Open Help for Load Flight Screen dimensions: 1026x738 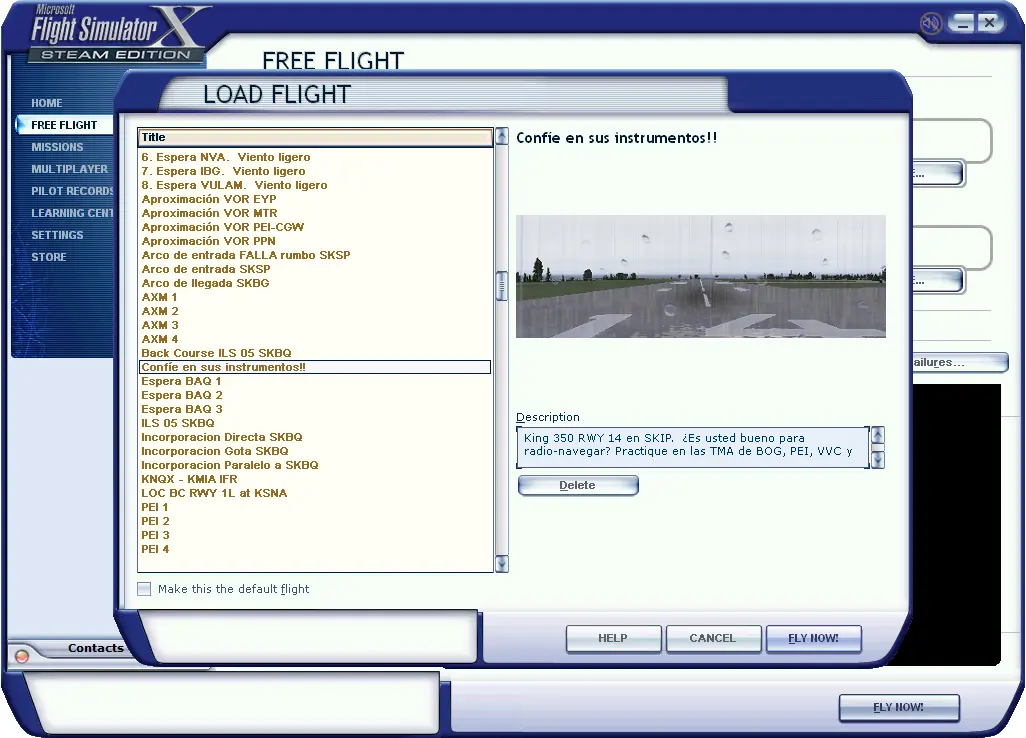(x=613, y=638)
